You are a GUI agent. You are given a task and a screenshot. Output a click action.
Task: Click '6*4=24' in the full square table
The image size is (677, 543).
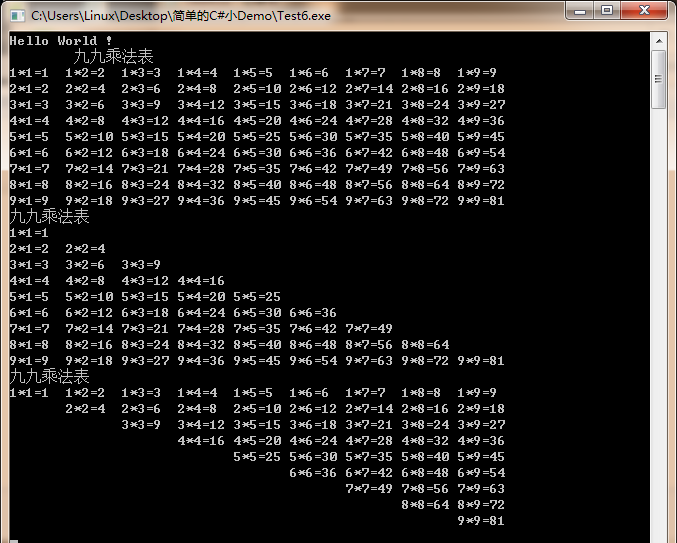coord(201,153)
